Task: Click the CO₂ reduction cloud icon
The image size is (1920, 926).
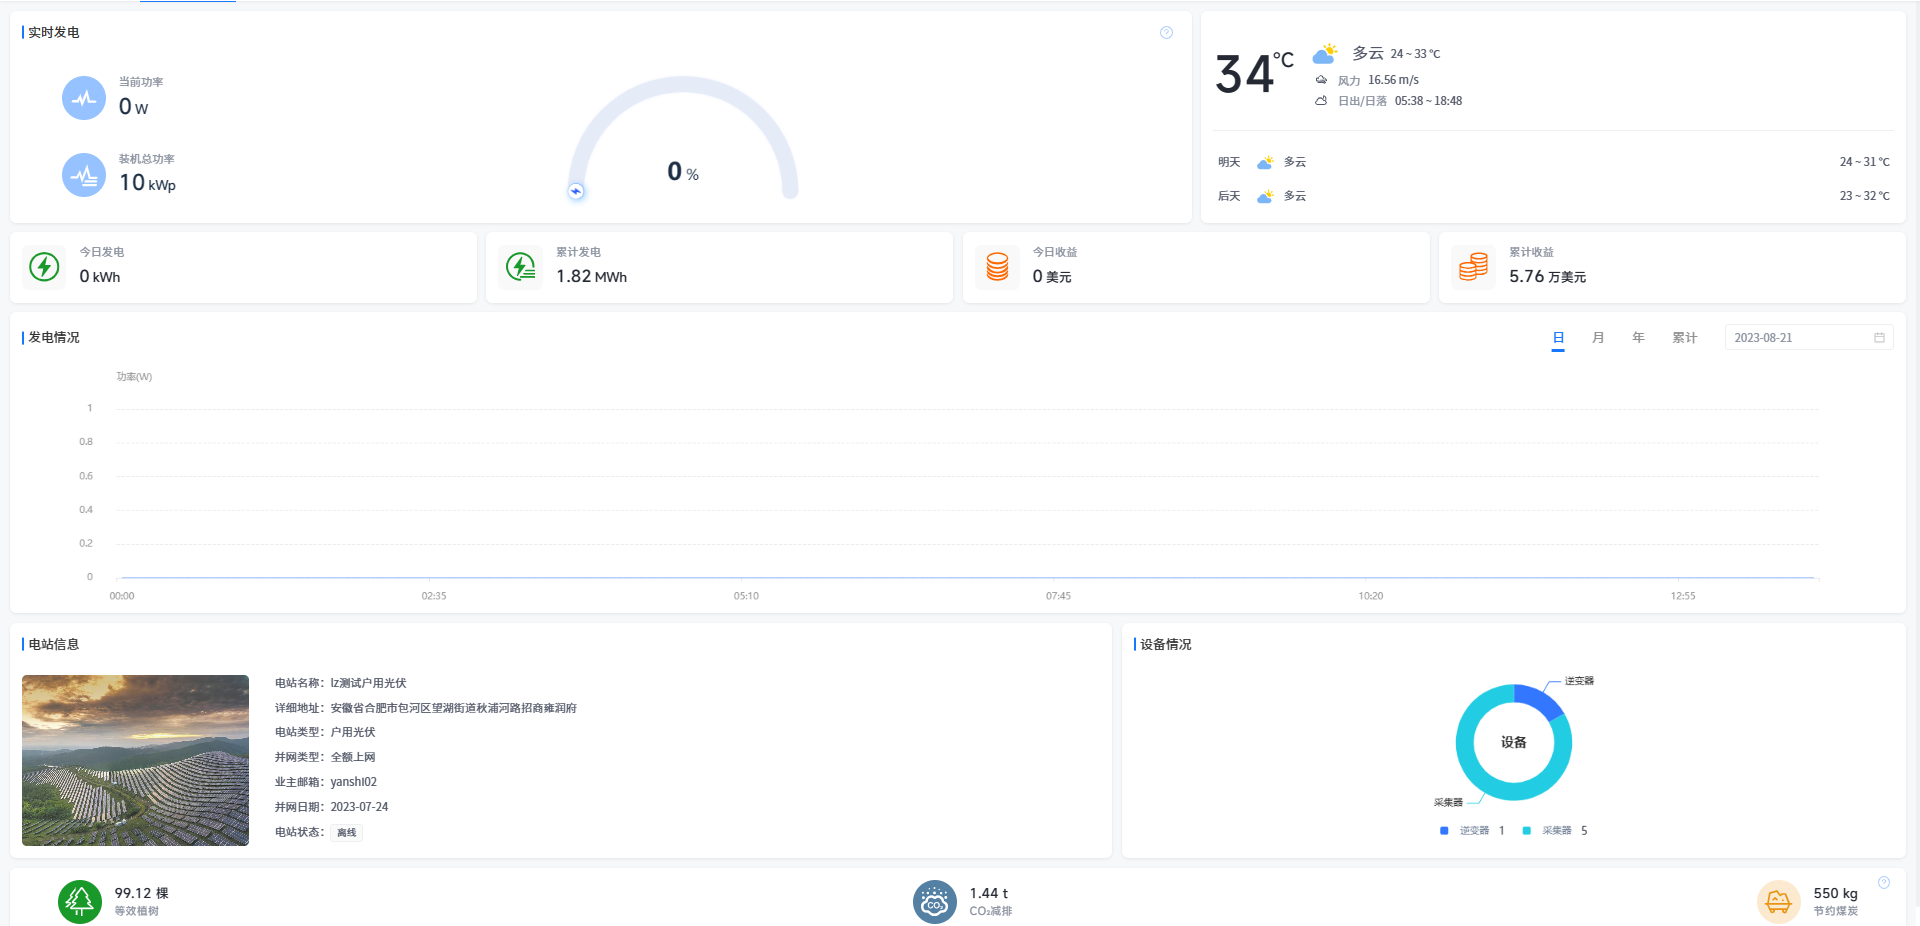Action: point(934,902)
